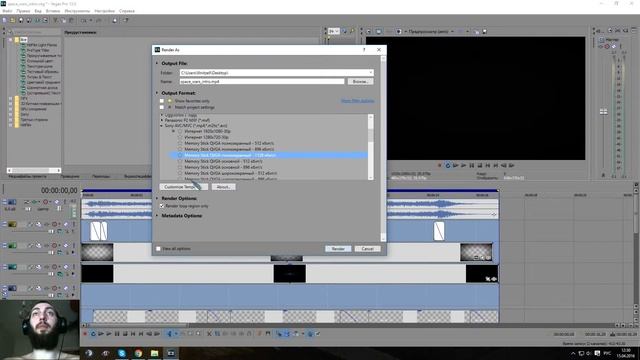This screenshot has height=360, width=640.
Task: Click the Cancel button
Action: click(x=367, y=249)
